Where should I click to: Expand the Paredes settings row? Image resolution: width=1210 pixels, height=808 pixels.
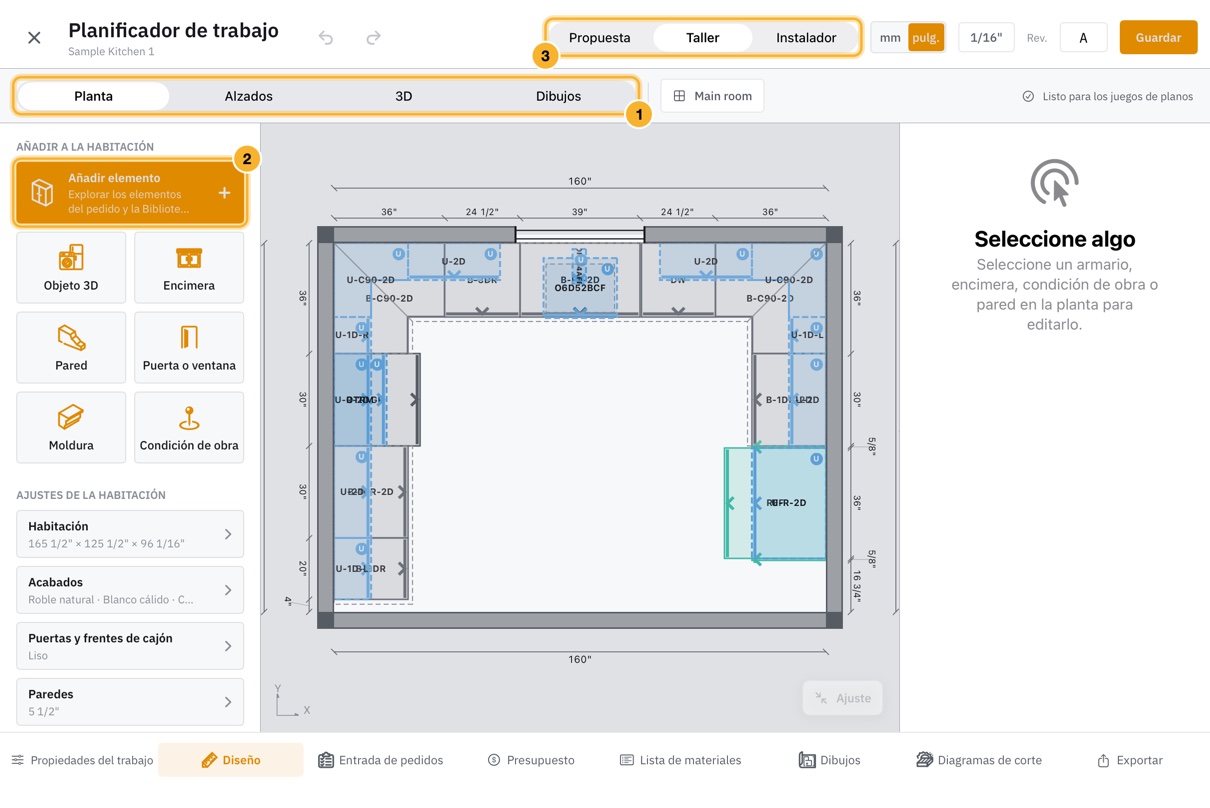(x=130, y=702)
